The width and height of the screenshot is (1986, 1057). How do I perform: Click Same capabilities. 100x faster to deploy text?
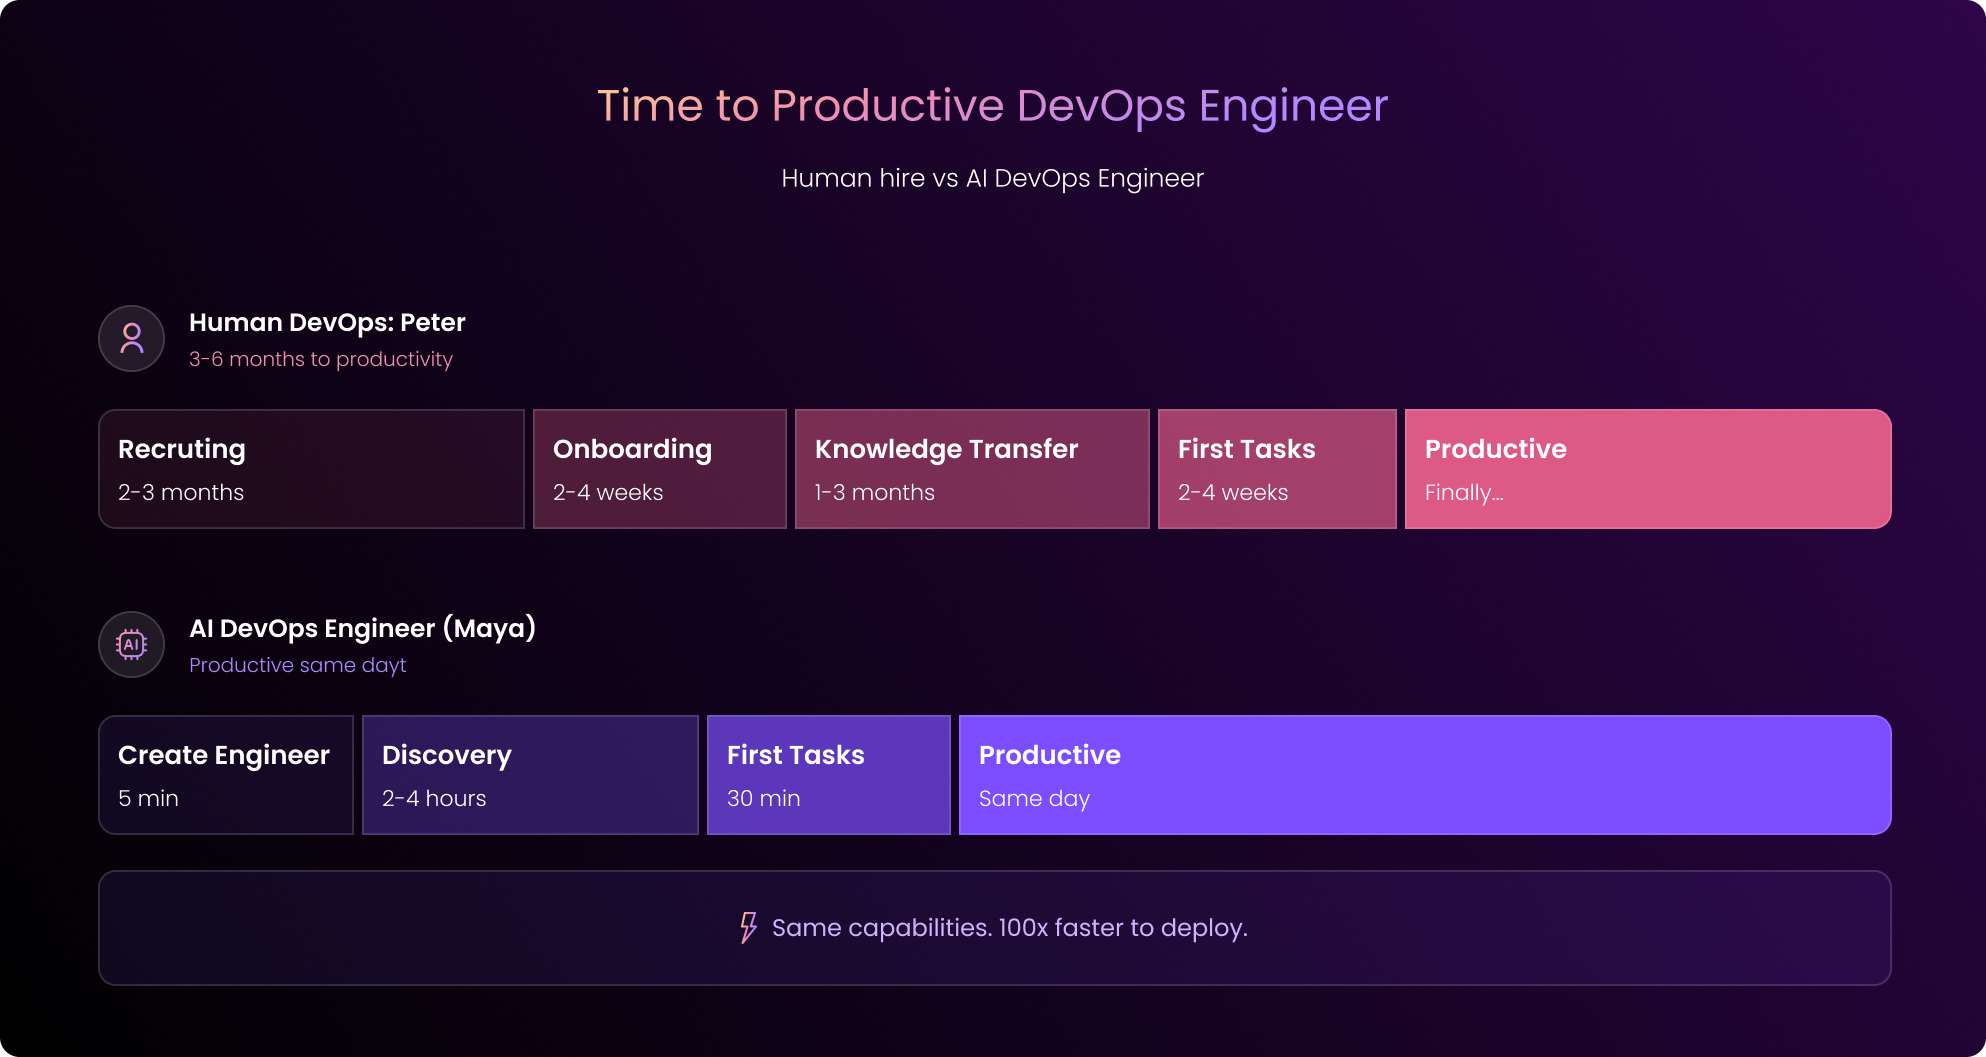click(1010, 928)
